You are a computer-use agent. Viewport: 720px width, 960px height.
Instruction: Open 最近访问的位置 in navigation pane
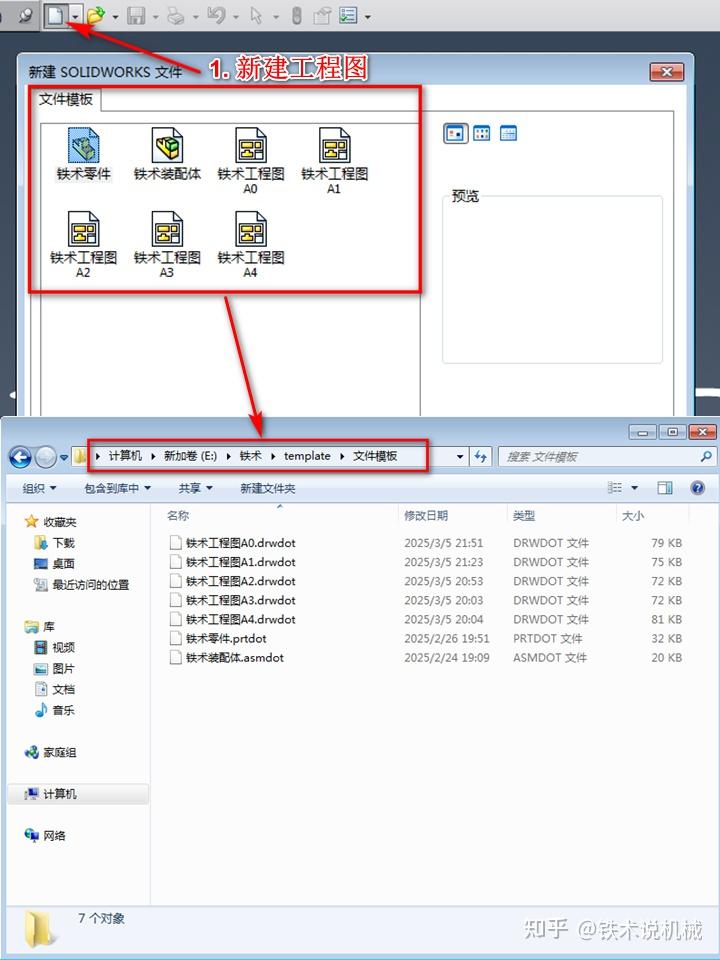click(x=82, y=585)
